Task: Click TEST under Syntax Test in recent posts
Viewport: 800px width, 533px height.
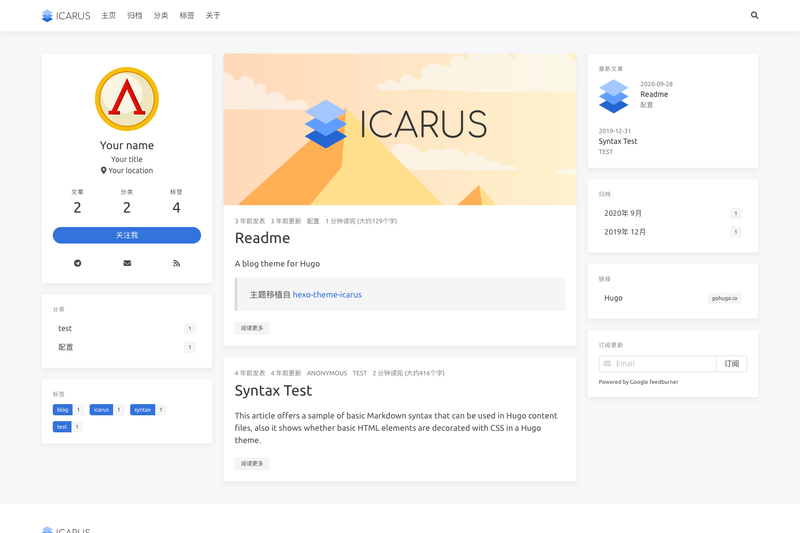Action: point(606,152)
